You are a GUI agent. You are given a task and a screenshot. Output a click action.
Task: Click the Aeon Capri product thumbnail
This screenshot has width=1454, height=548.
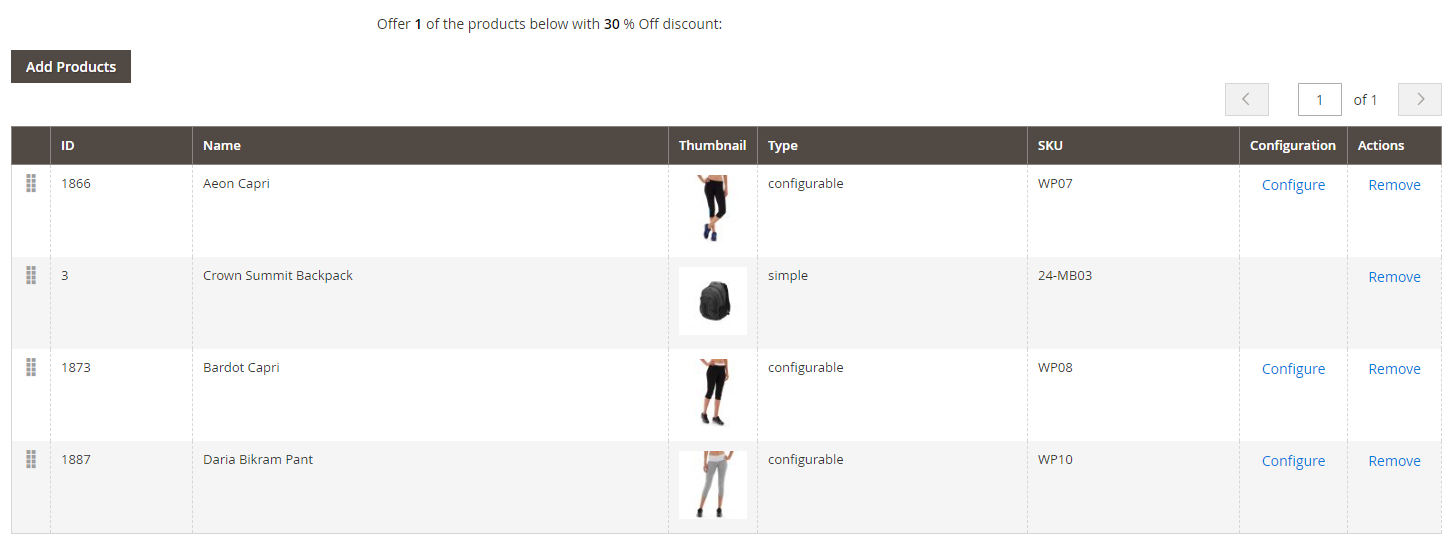coord(712,209)
